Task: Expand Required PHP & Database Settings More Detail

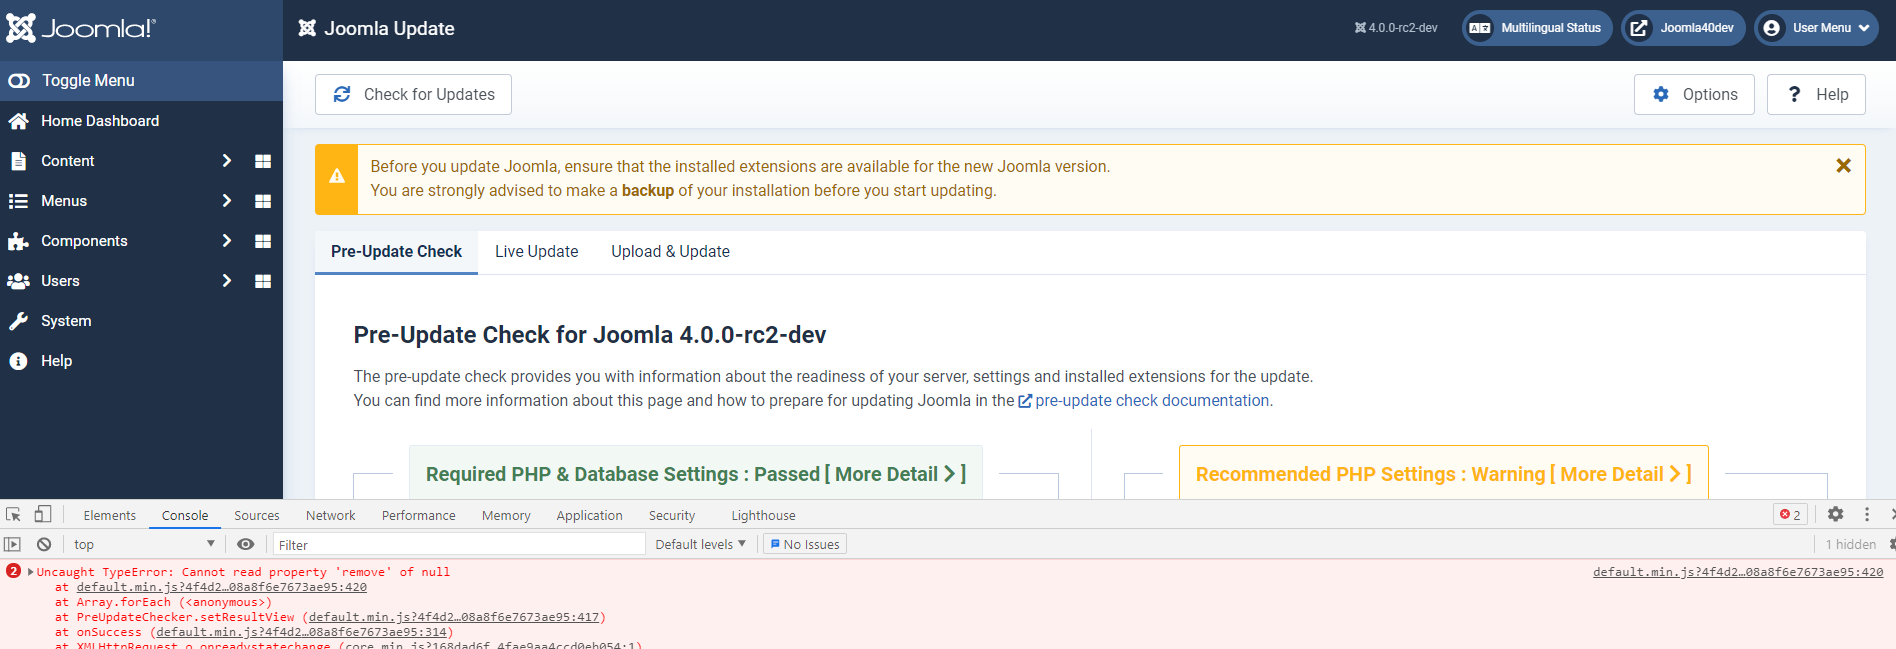Action: 695,474
